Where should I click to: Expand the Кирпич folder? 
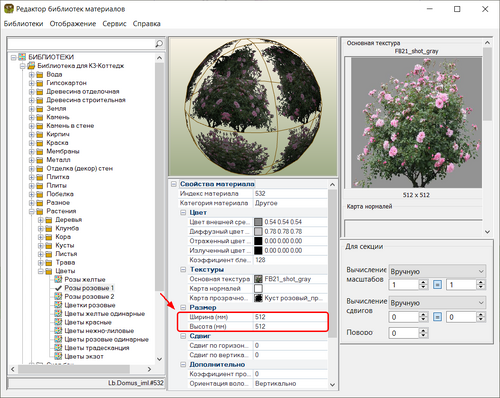(31, 134)
